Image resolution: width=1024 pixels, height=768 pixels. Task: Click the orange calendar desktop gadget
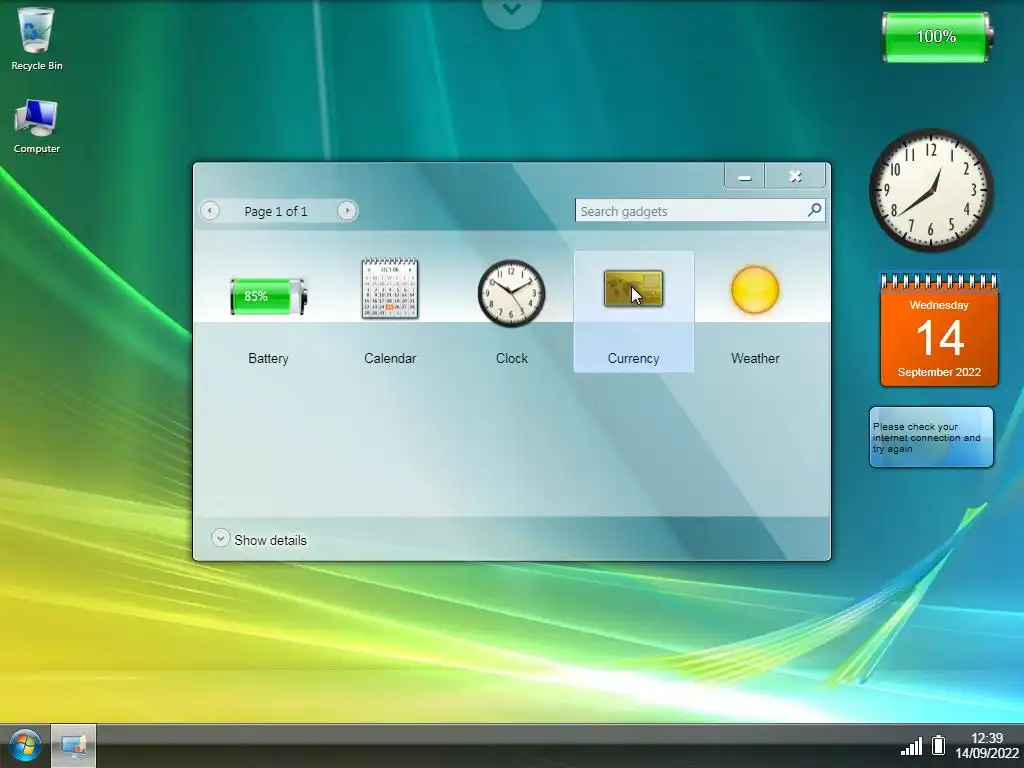point(939,330)
